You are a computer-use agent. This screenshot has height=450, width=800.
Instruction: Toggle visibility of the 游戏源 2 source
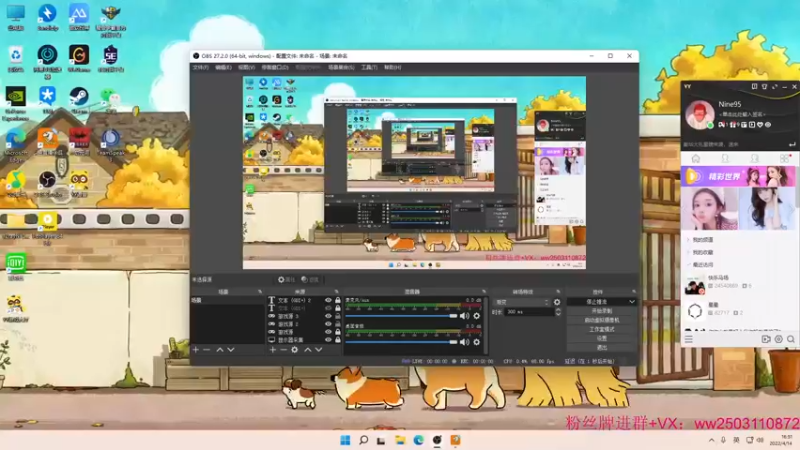tap(328, 324)
